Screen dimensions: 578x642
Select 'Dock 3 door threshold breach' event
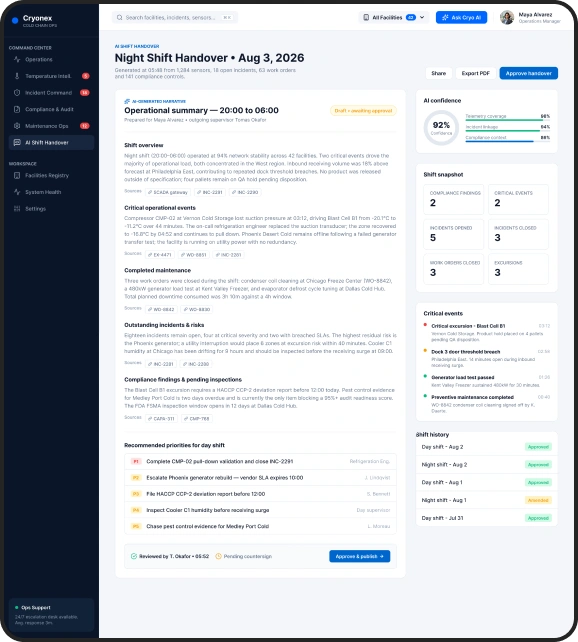pyautogui.click(x=487, y=358)
